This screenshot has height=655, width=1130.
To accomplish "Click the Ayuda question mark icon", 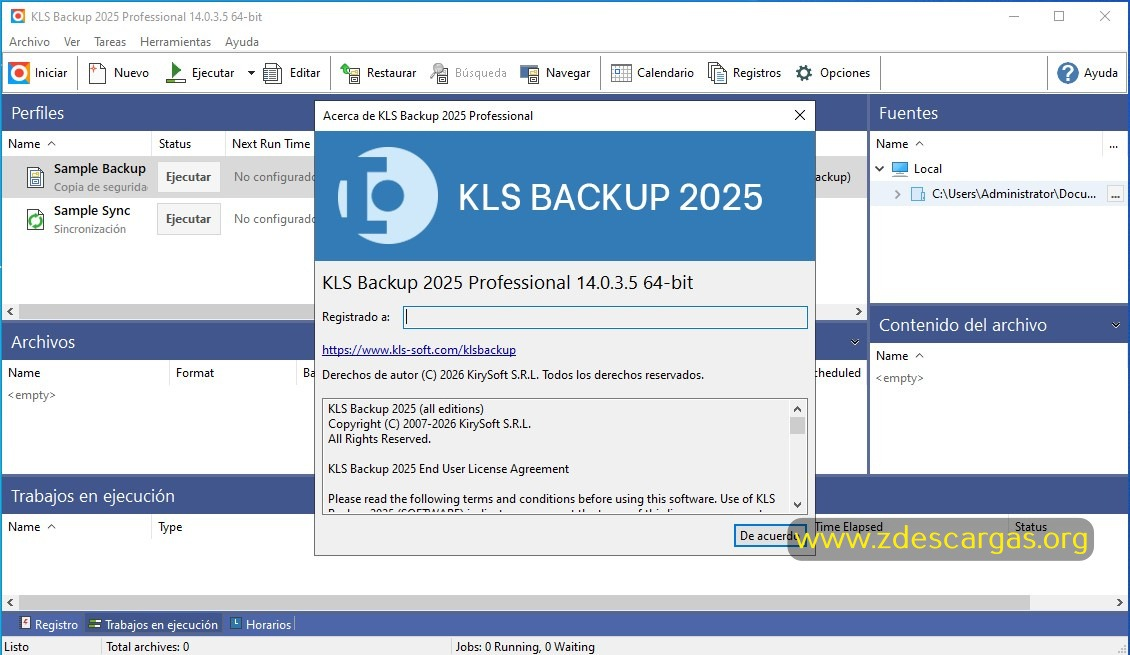I will click(x=1066, y=72).
